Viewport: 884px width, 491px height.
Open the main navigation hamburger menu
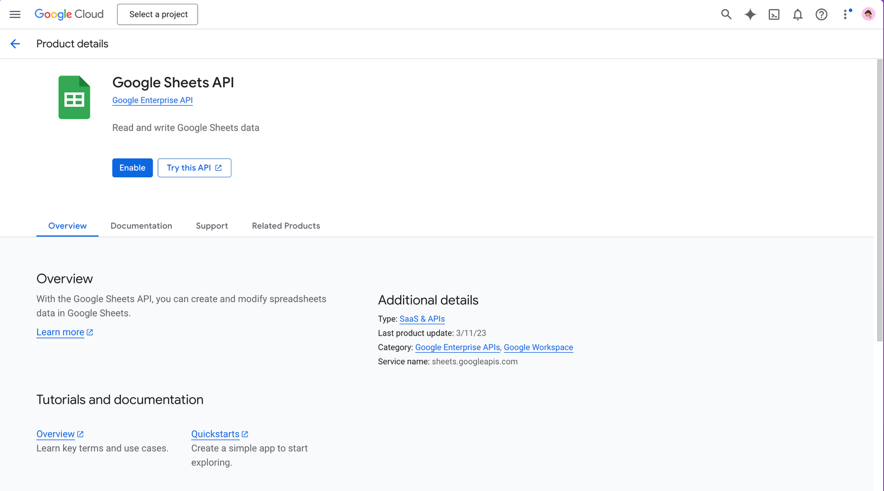pos(15,15)
